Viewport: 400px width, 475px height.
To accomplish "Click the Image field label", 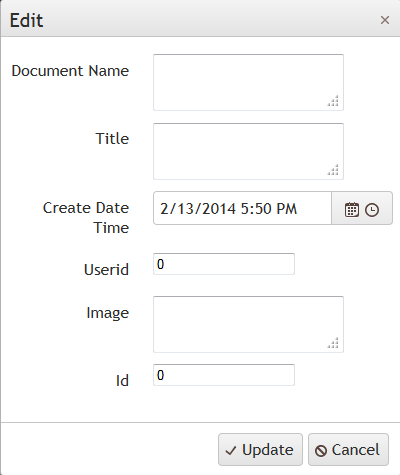I will pyautogui.click(x=108, y=313).
